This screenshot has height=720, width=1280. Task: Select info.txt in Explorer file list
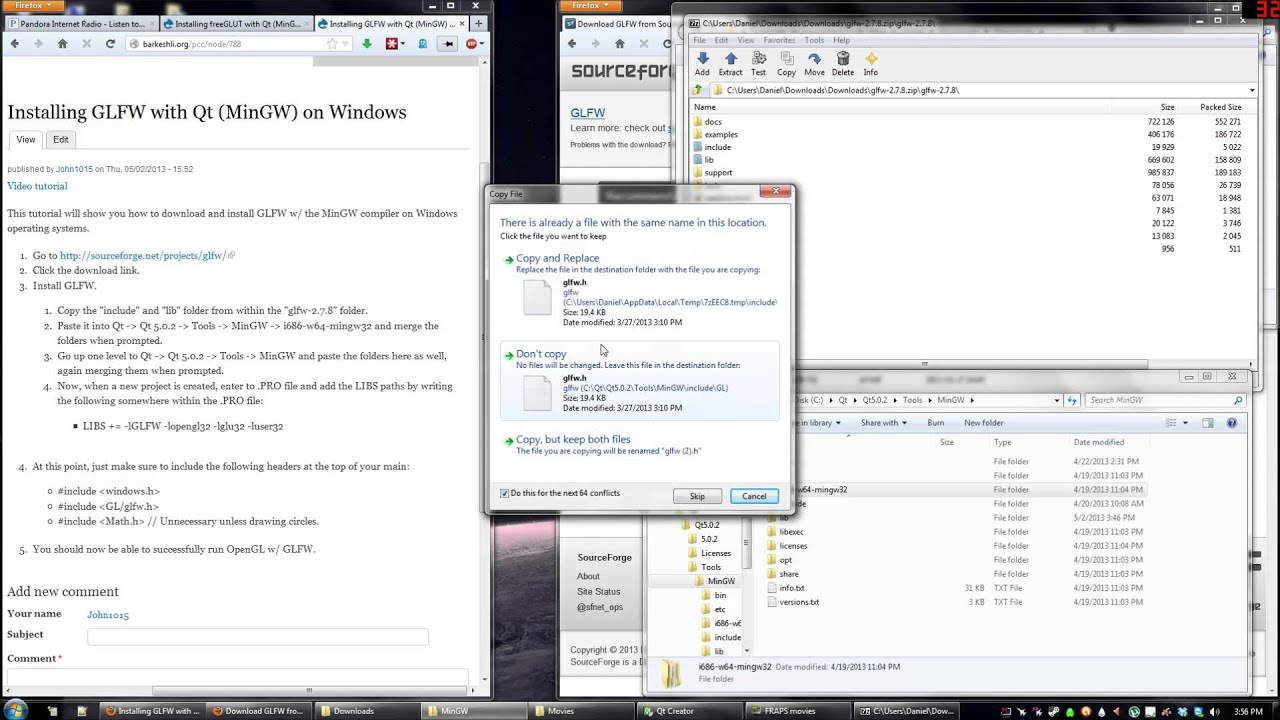tap(791, 588)
